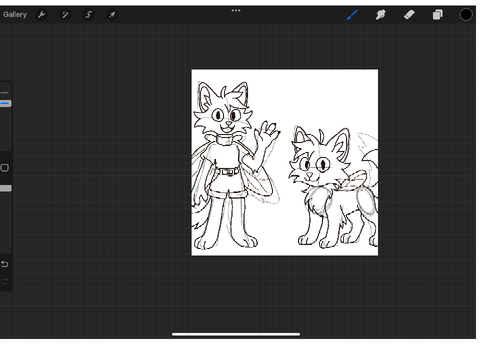This screenshot has width=480, height=360.
Task: Tap the canvas with cat drawings
Action: click(x=285, y=163)
